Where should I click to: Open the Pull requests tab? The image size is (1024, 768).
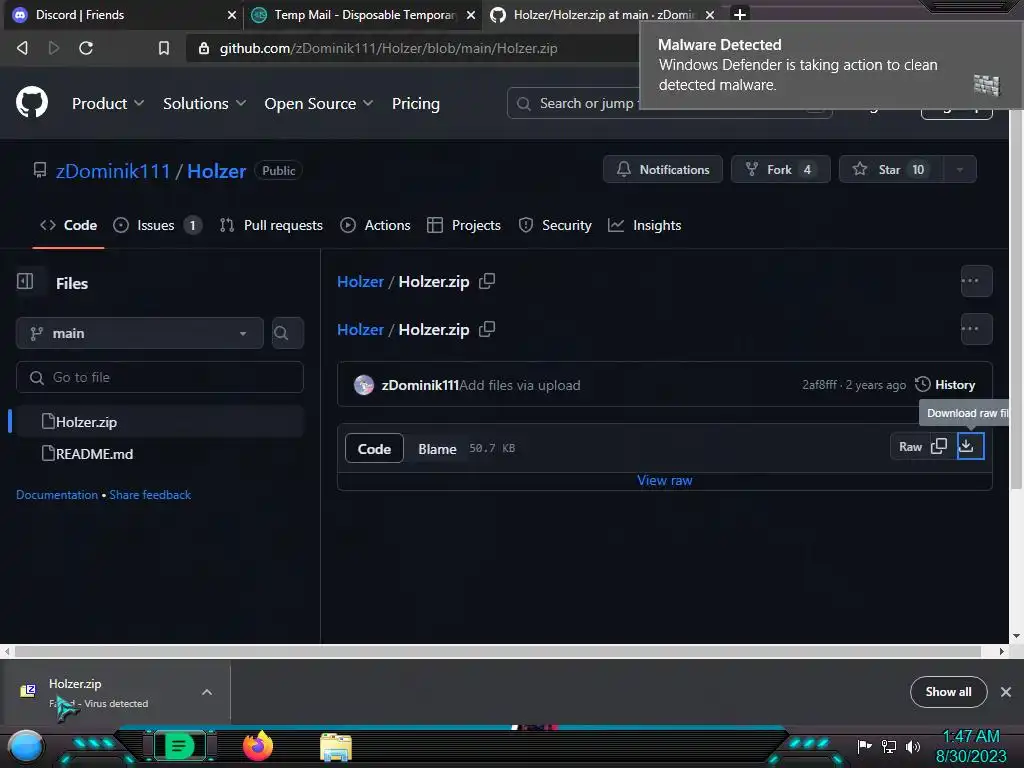(271, 225)
